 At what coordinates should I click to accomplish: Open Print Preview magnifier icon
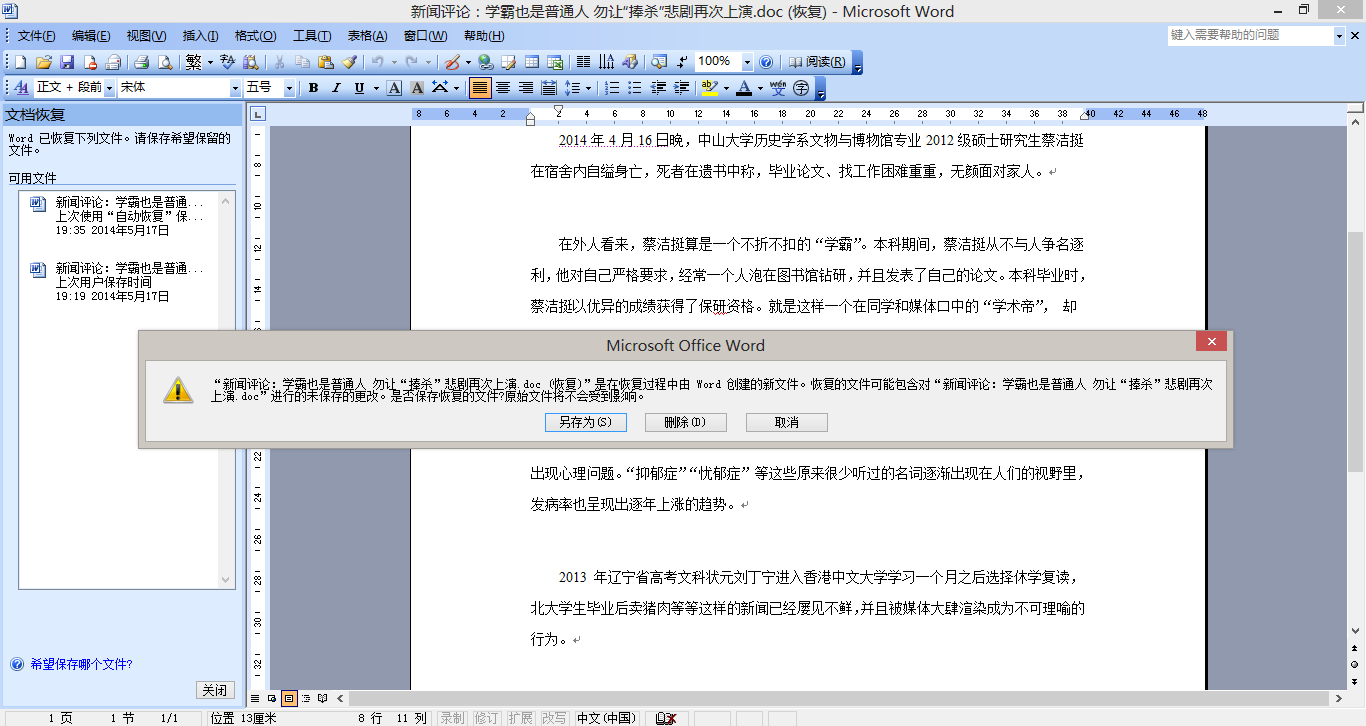164,62
